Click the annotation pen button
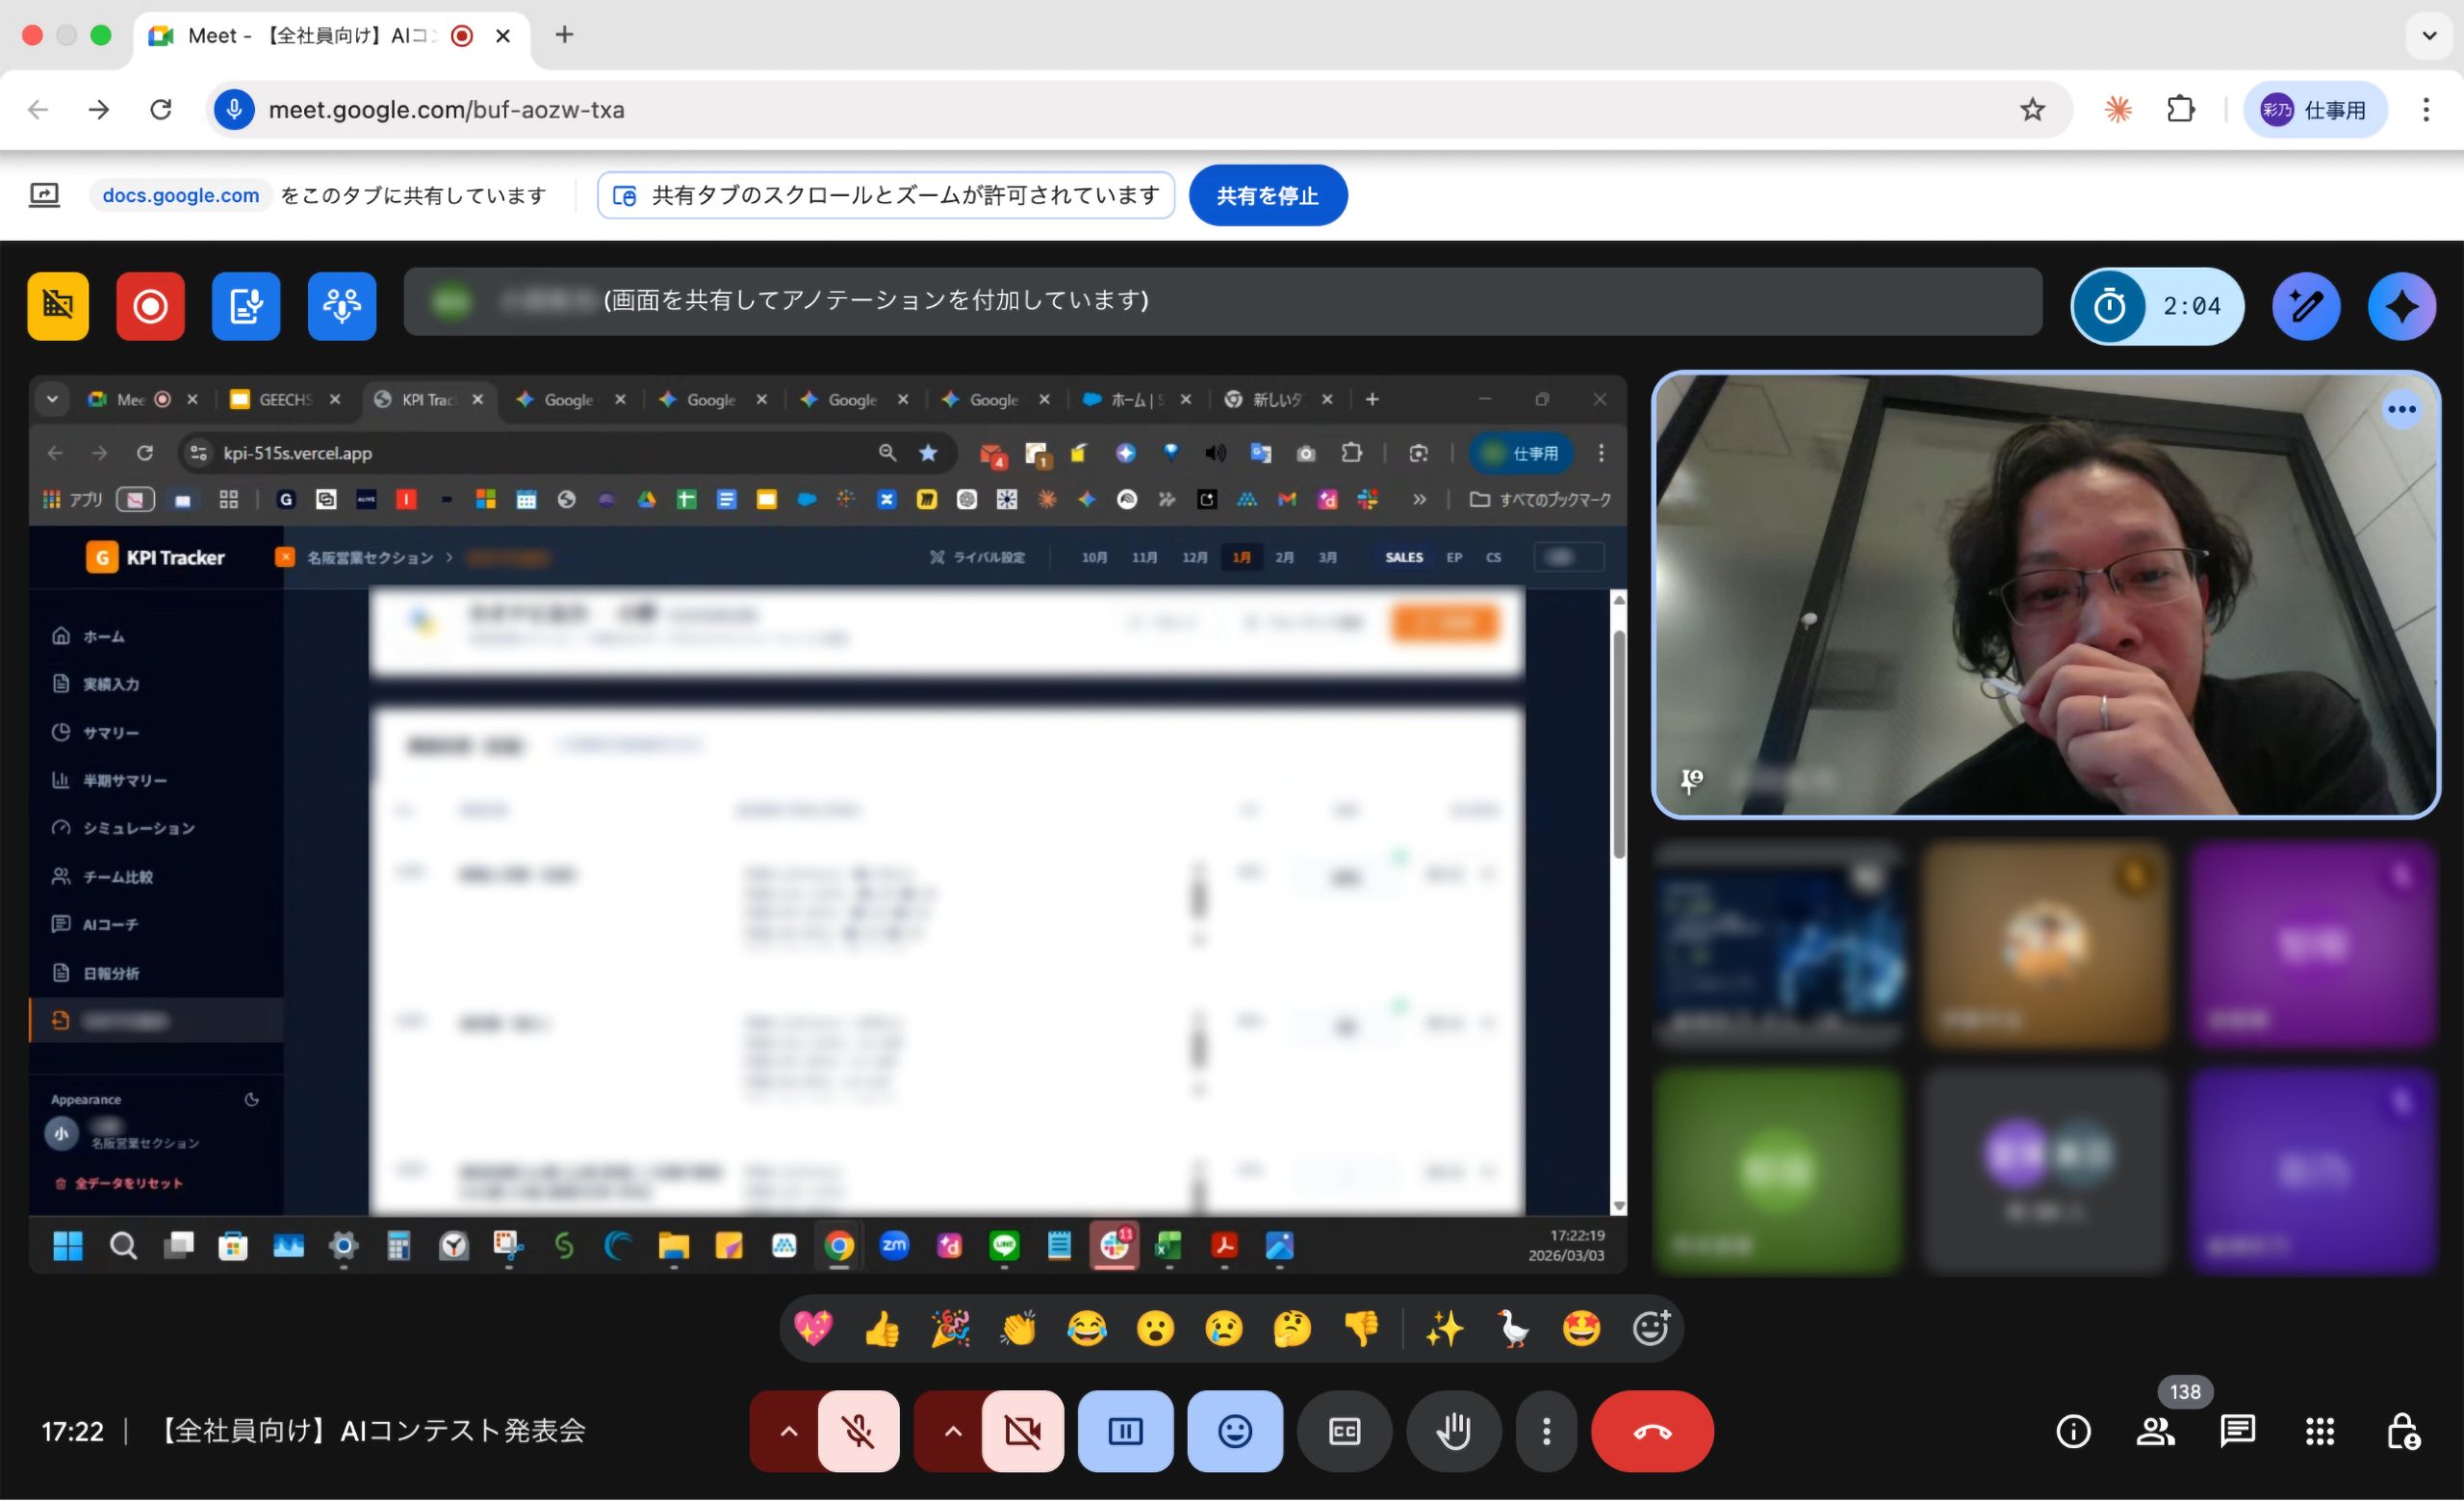2464x1501 pixels. tap(2305, 306)
